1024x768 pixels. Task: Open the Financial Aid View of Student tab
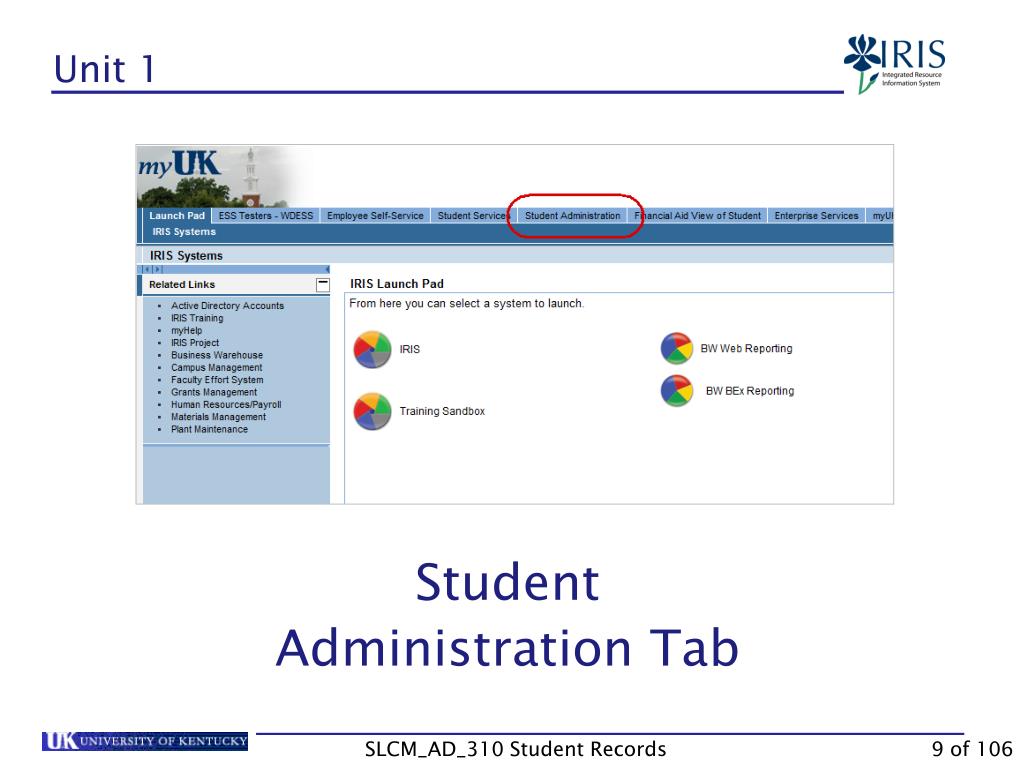pos(697,216)
